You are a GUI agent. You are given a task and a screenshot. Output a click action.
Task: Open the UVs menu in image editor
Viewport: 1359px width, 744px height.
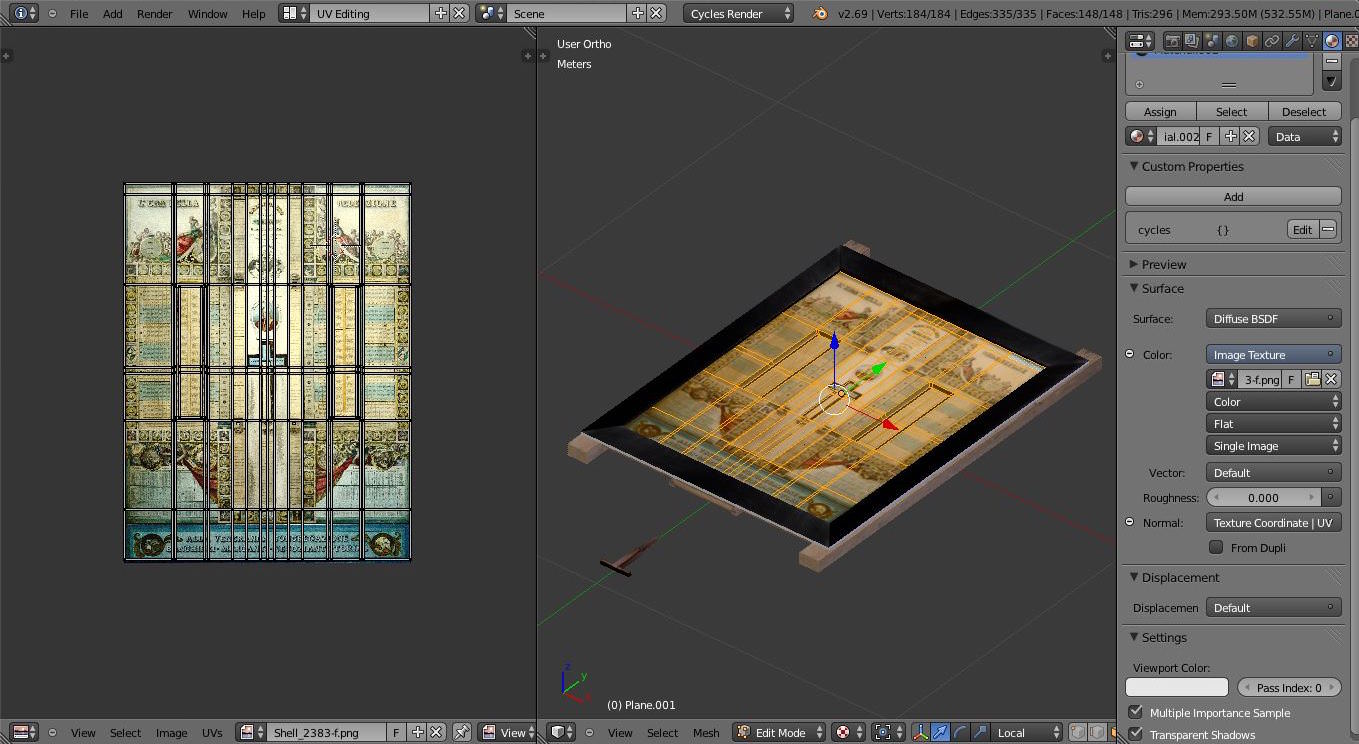coord(212,733)
